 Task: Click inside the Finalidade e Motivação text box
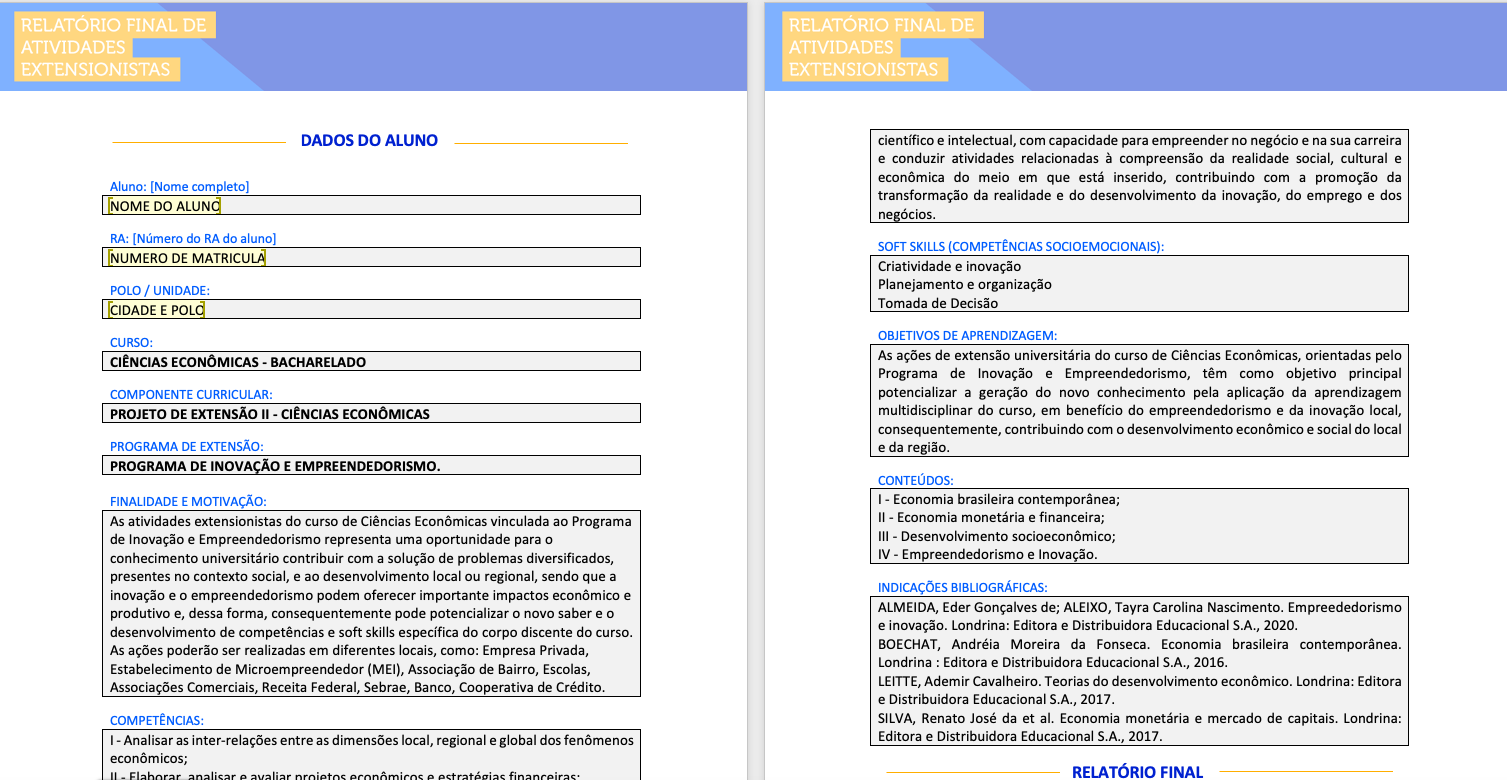(x=371, y=604)
